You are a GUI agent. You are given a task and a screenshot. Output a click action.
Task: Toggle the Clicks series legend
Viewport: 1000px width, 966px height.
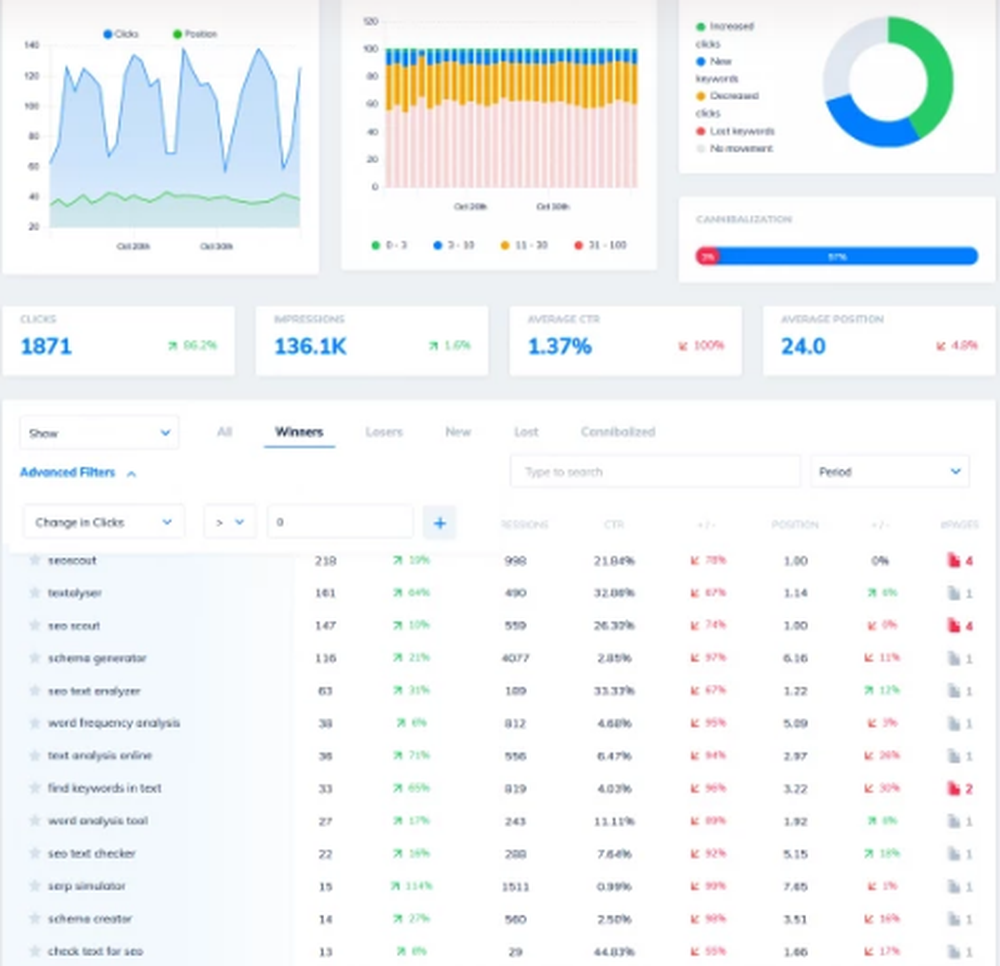coord(121,34)
